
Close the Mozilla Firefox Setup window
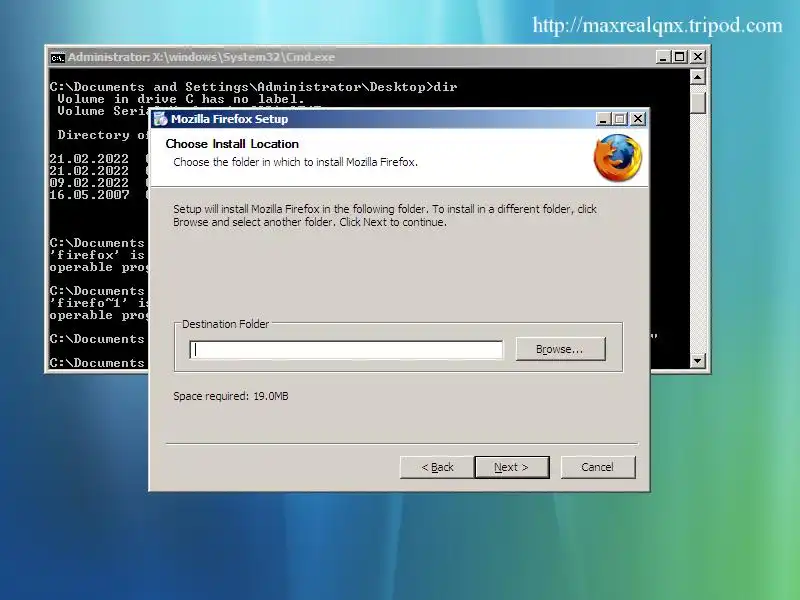(638, 119)
